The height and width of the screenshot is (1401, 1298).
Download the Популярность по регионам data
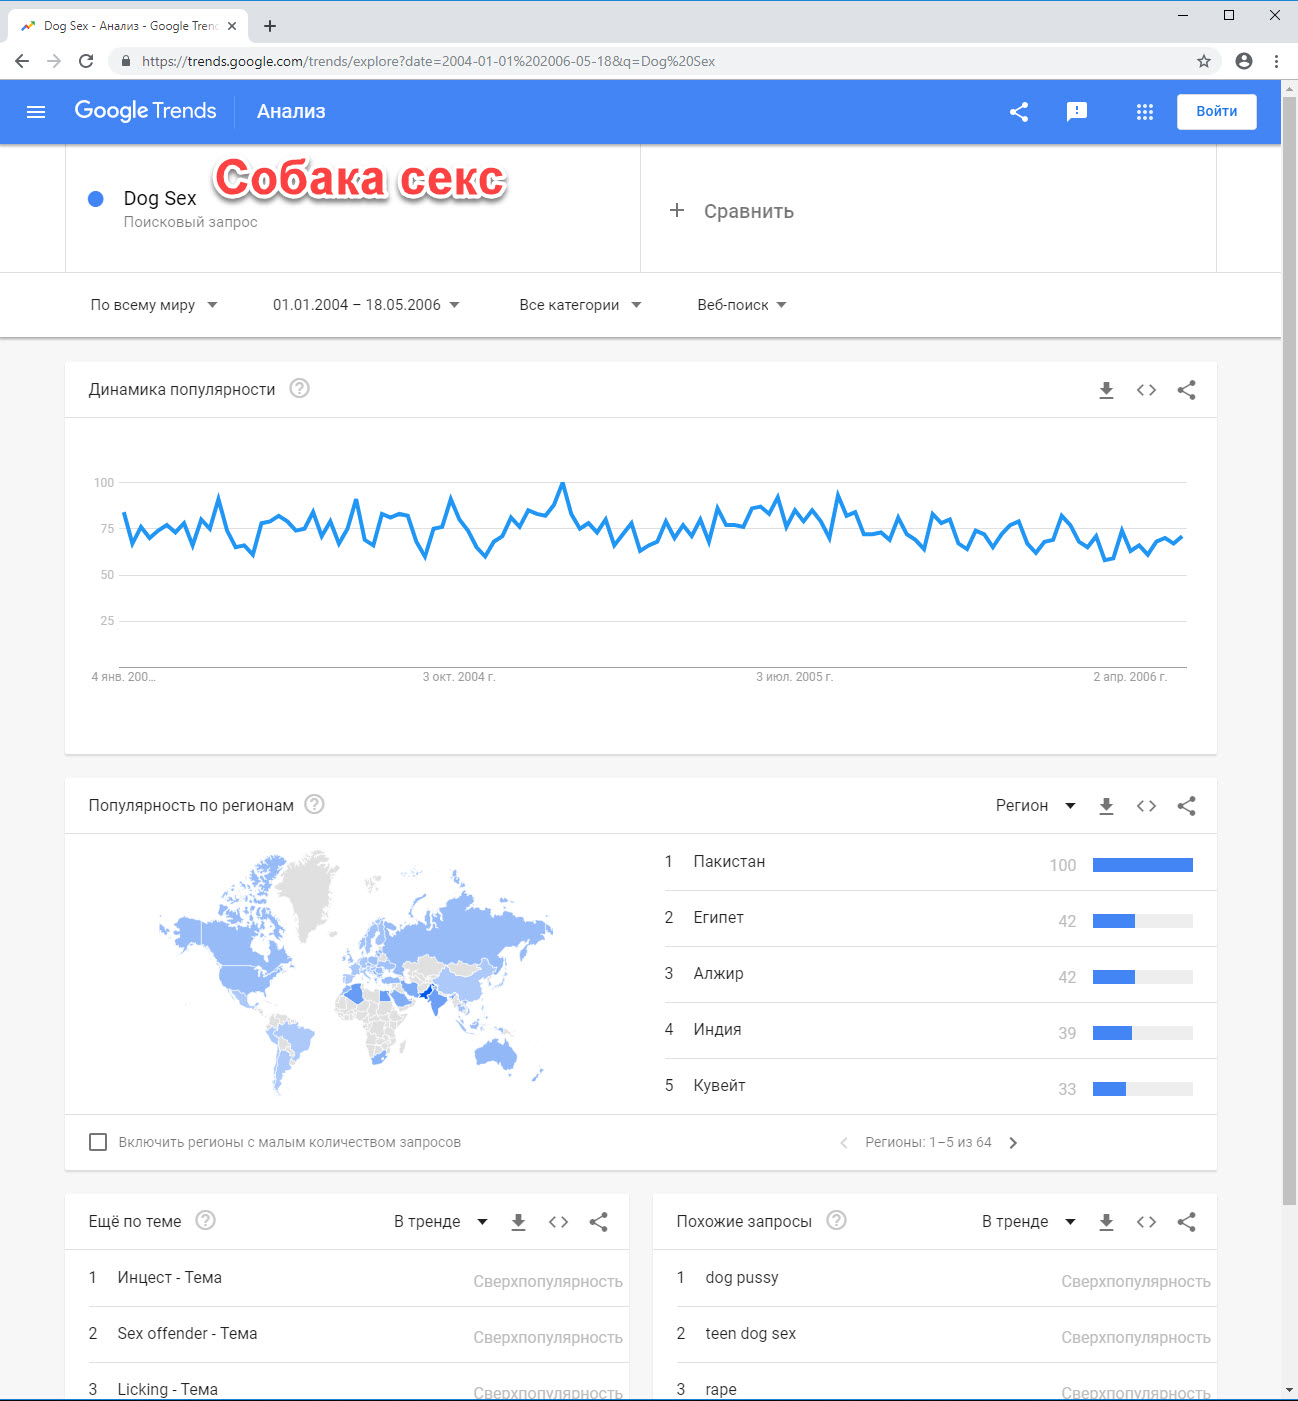pyautogui.click(x=1106, y=806)
